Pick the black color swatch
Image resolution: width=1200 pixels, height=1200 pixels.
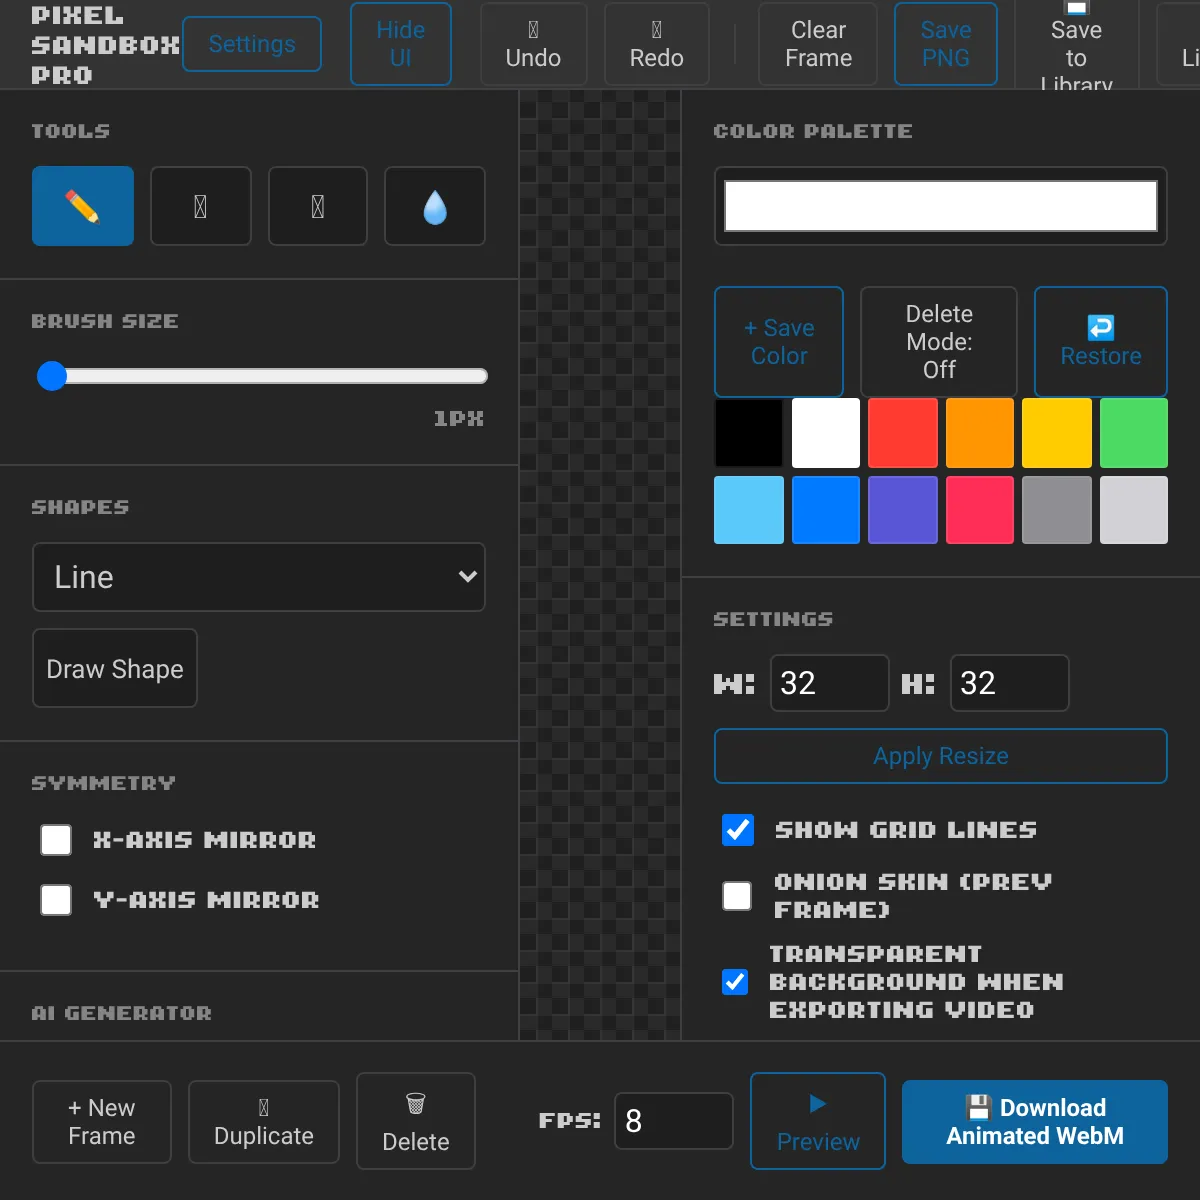tap(749, 433)
